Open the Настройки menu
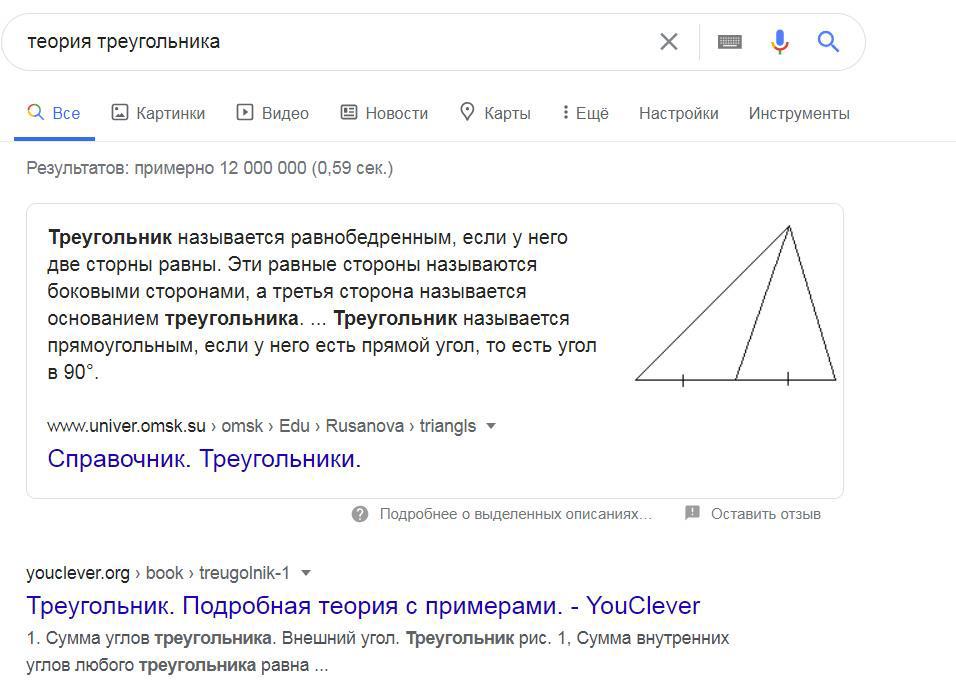Image resolution: width=956 pixels, height=695 pixels. (678, 113)
